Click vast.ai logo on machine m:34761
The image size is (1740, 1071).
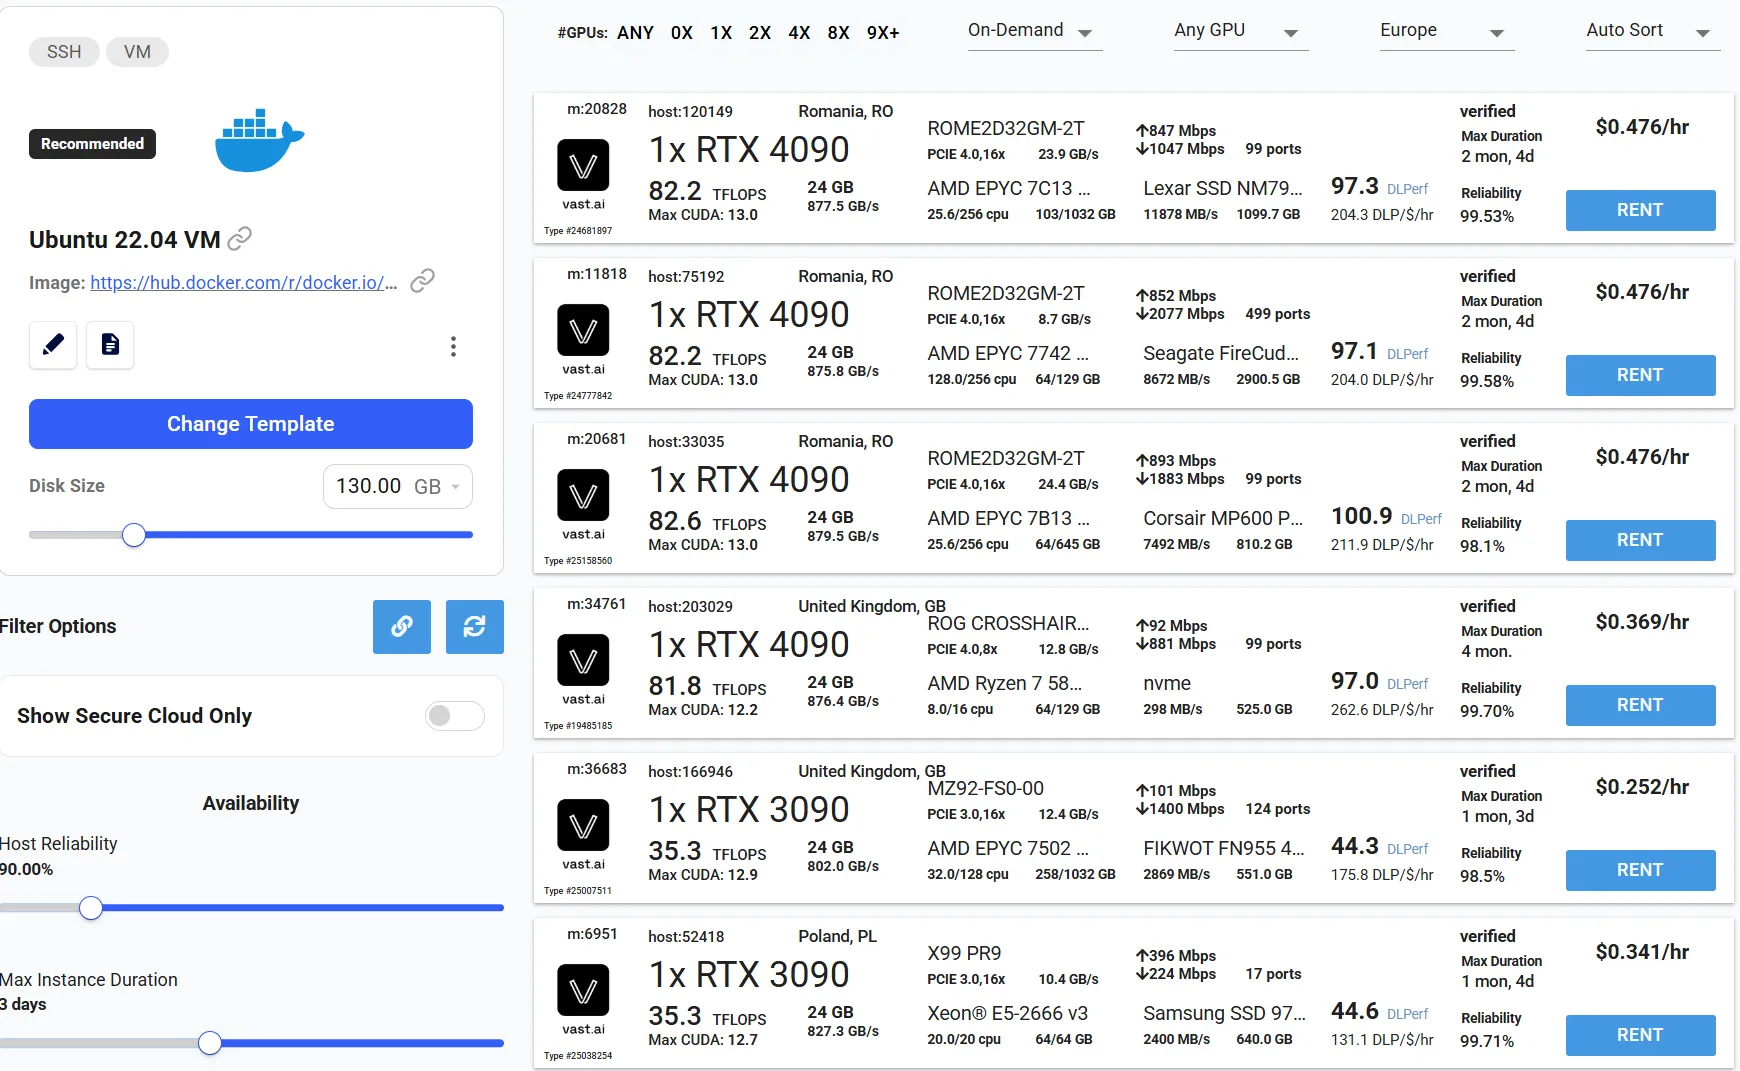(583, 661)
